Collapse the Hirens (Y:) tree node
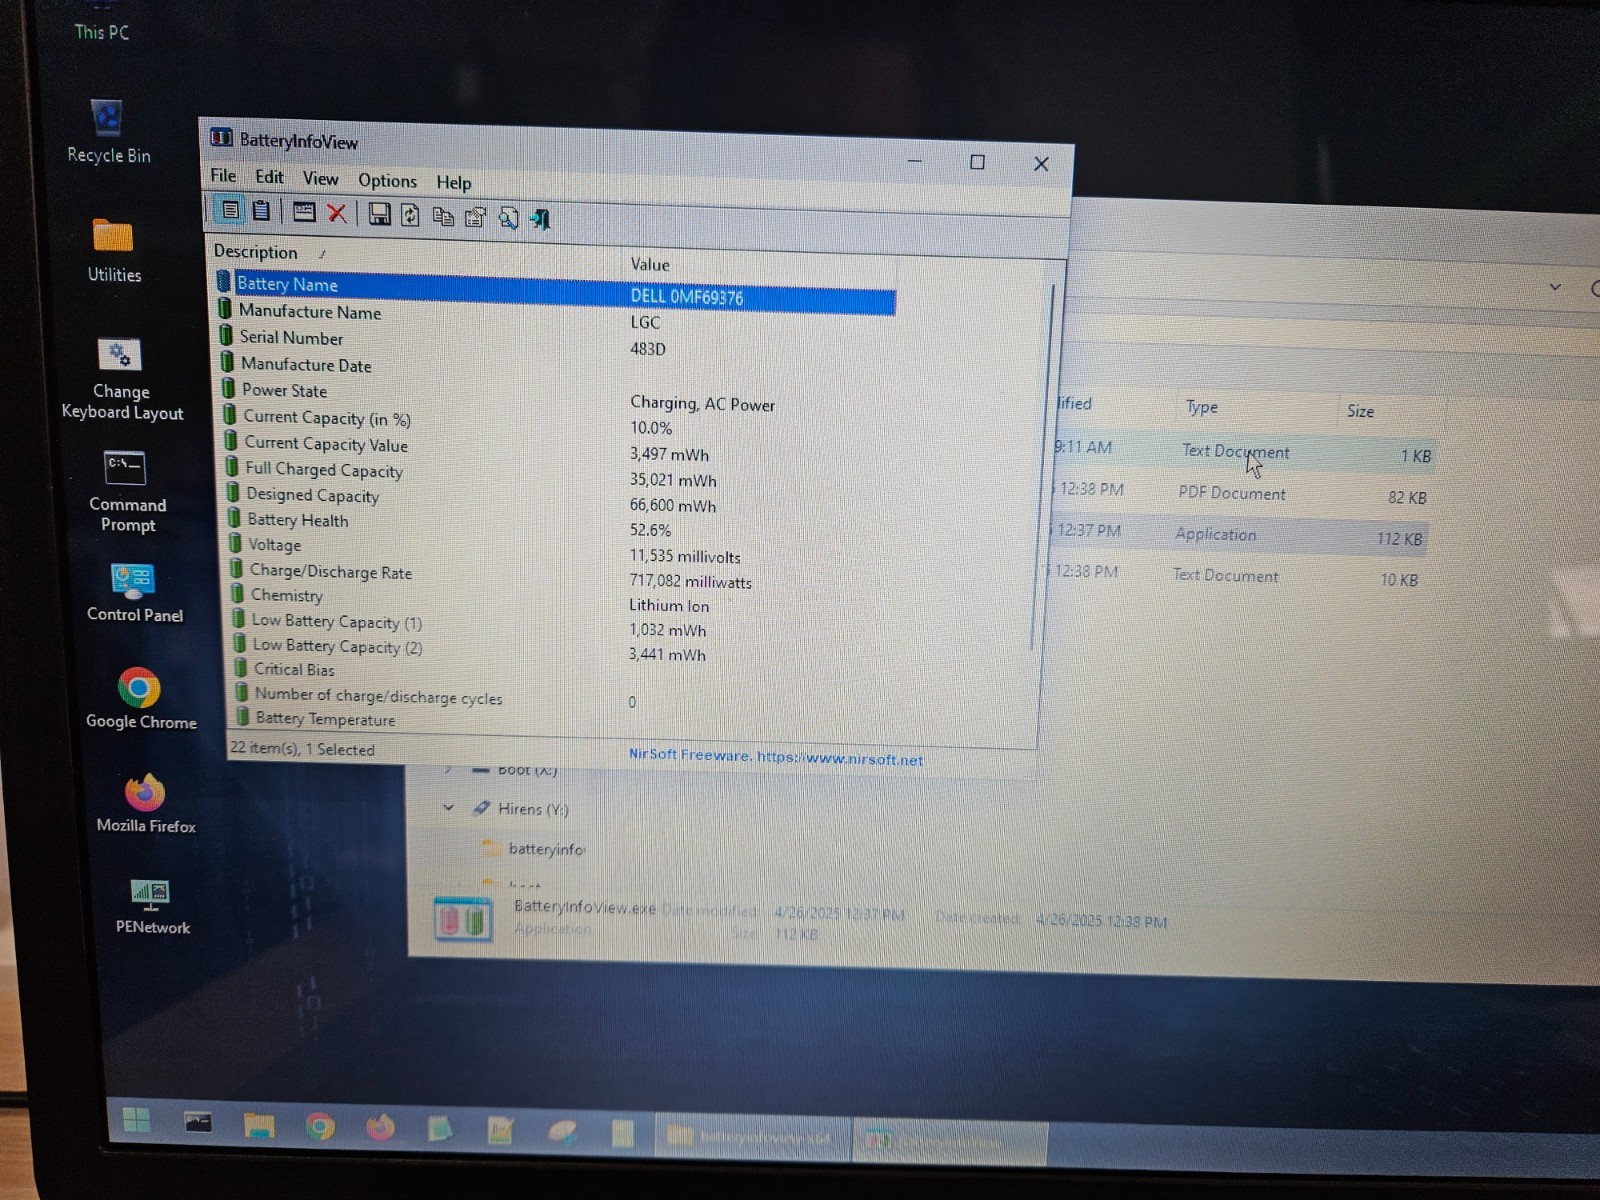 coord(449,807)
